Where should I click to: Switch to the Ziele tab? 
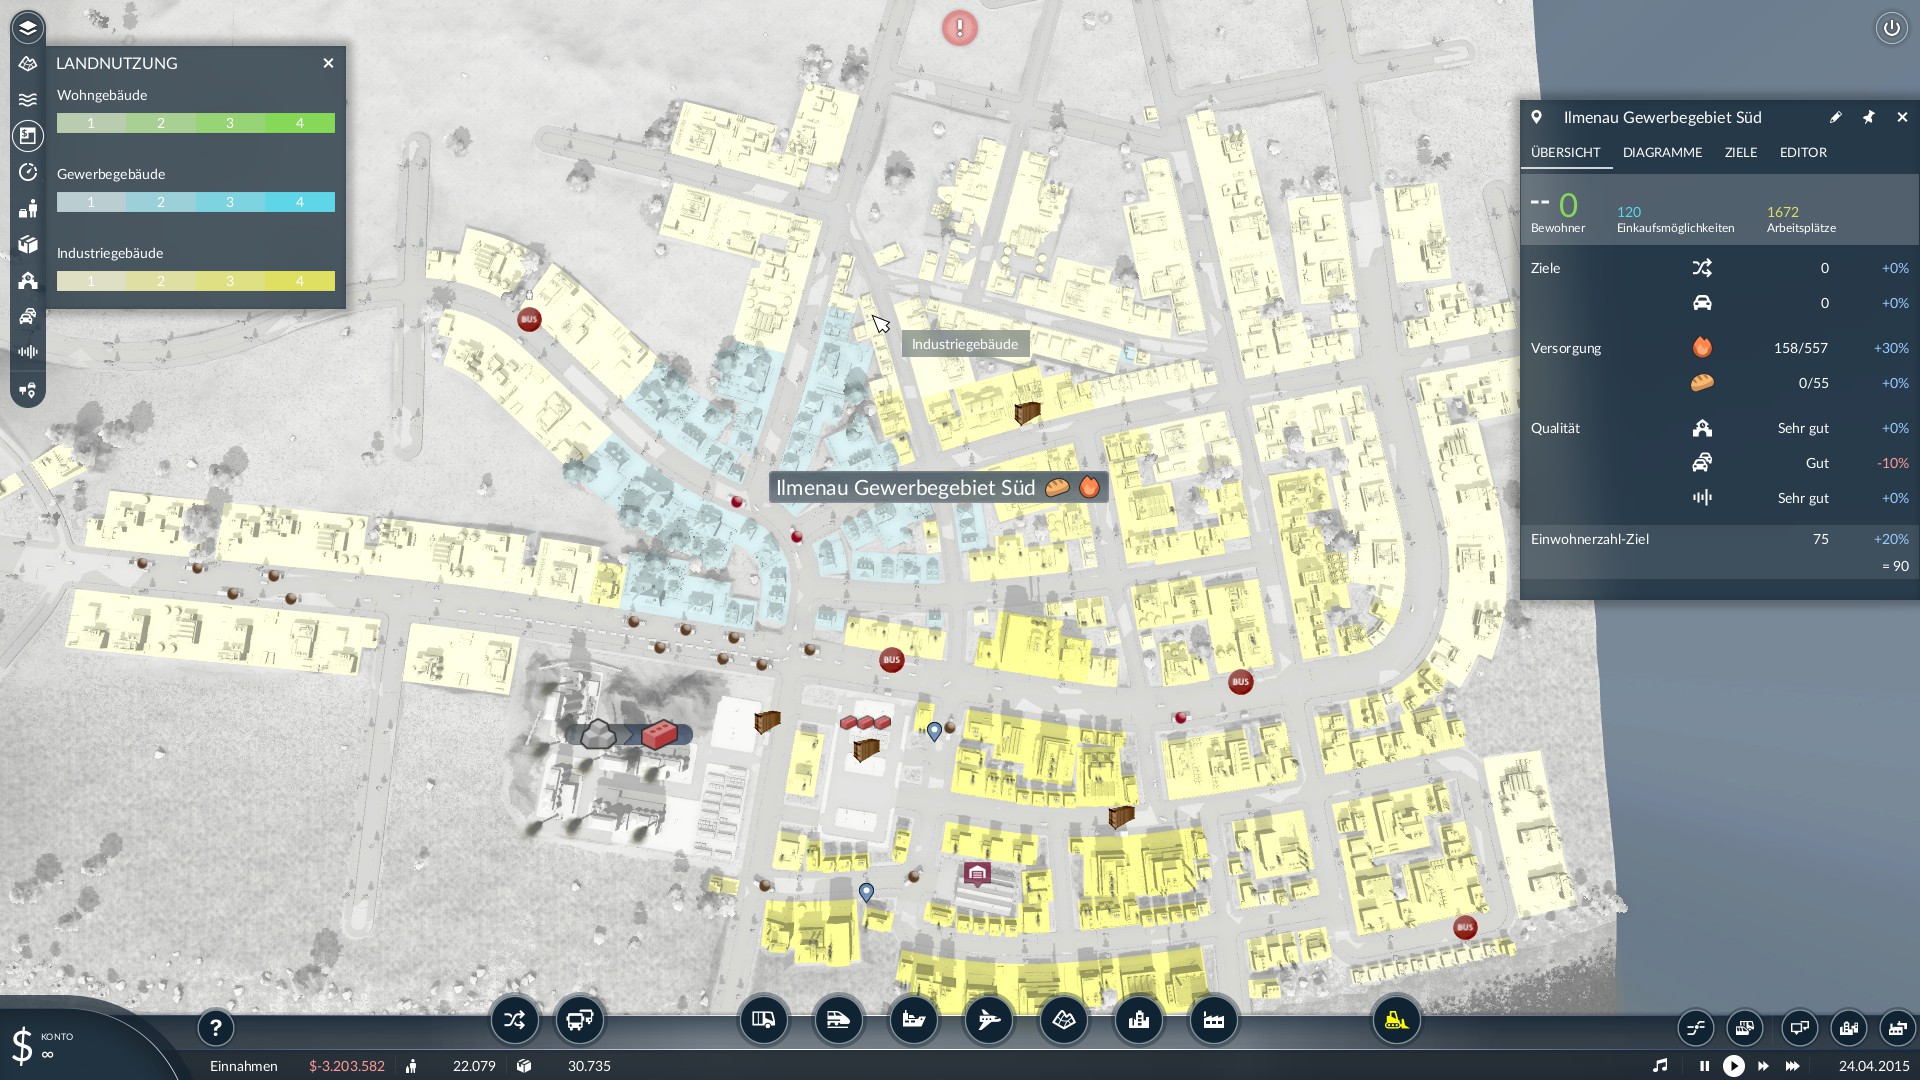coord(1740,152)
